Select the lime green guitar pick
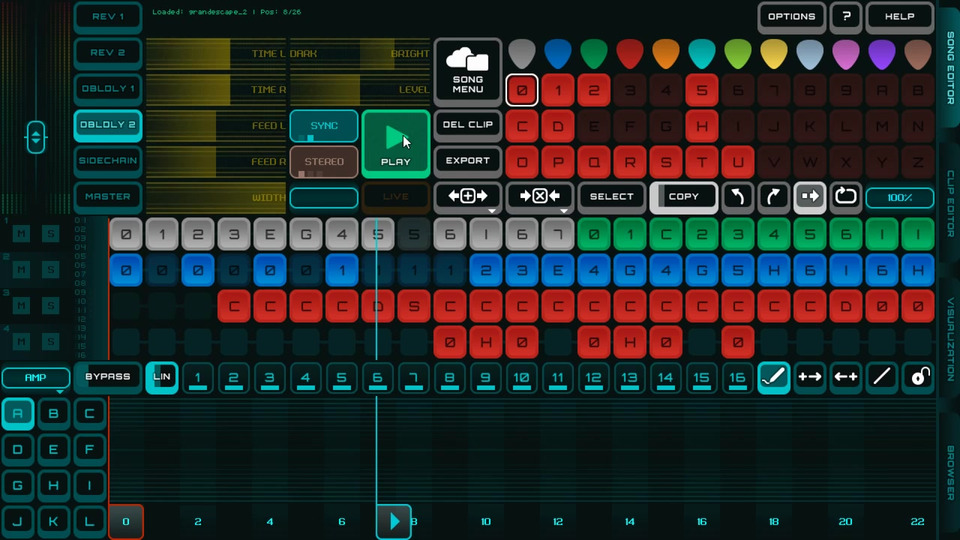 pos(738,54)
